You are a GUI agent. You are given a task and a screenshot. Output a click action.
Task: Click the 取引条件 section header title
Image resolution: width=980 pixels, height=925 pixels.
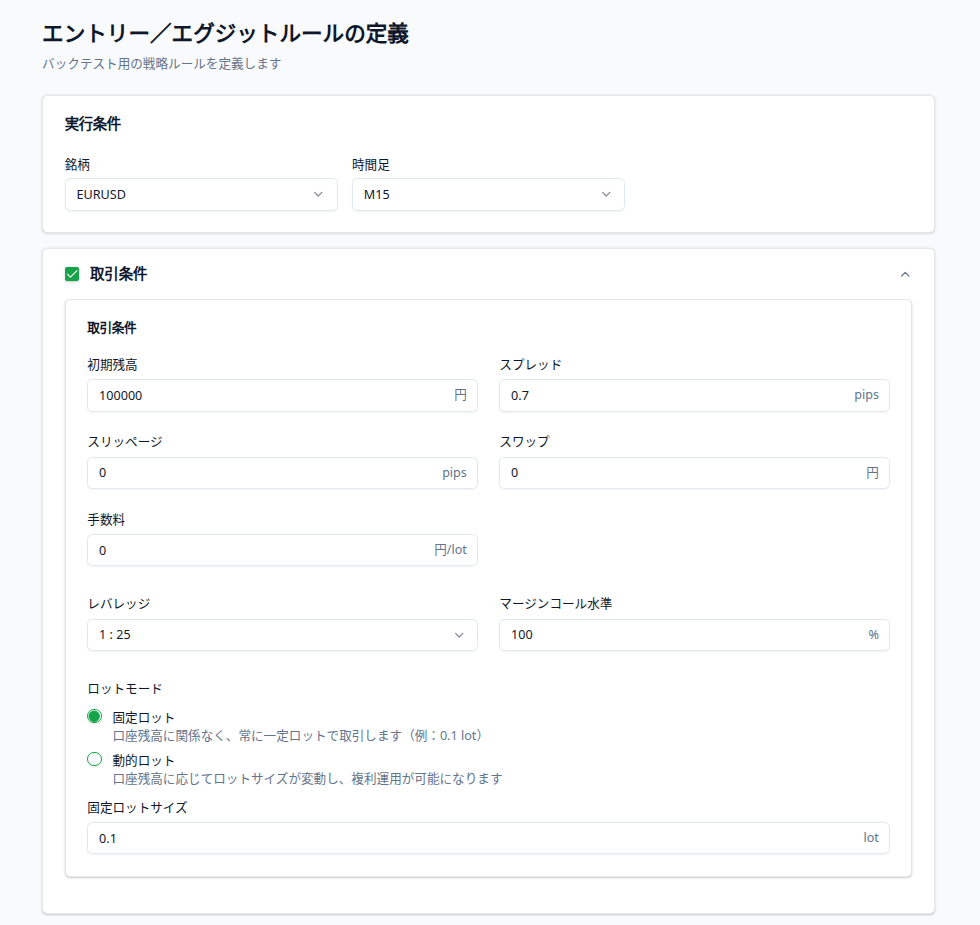click(x=118, y=274)
